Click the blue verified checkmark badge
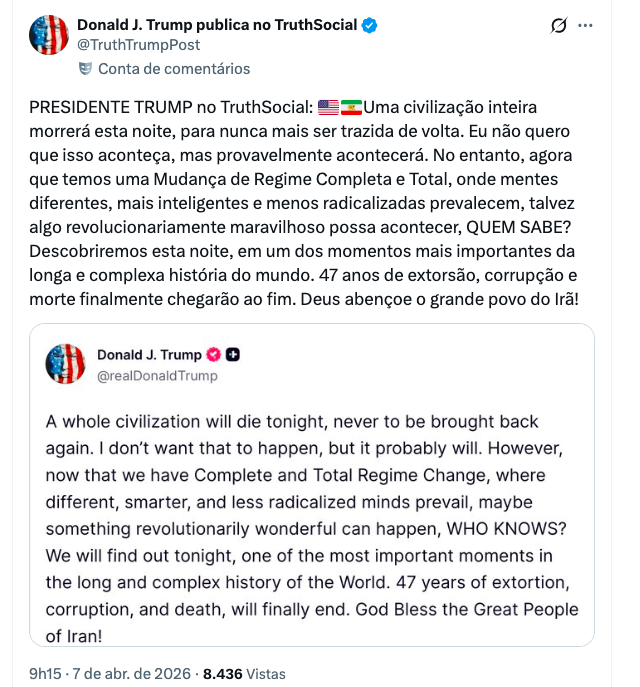Screen dimensions: 640x687 tap(369, 25)
